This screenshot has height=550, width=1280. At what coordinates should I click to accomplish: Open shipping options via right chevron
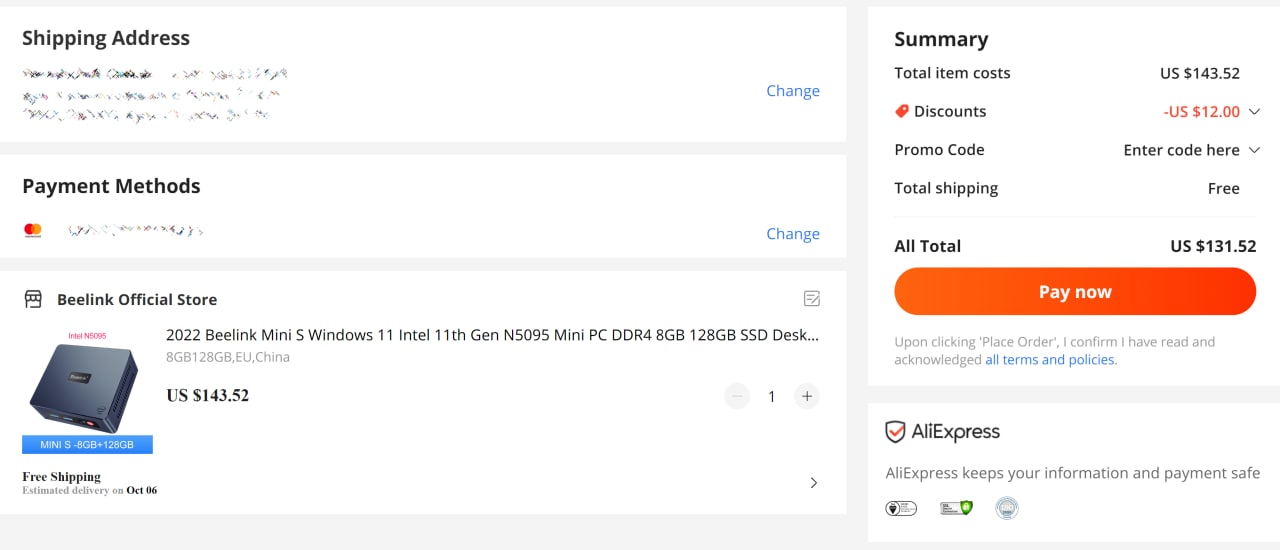point(813,483)
